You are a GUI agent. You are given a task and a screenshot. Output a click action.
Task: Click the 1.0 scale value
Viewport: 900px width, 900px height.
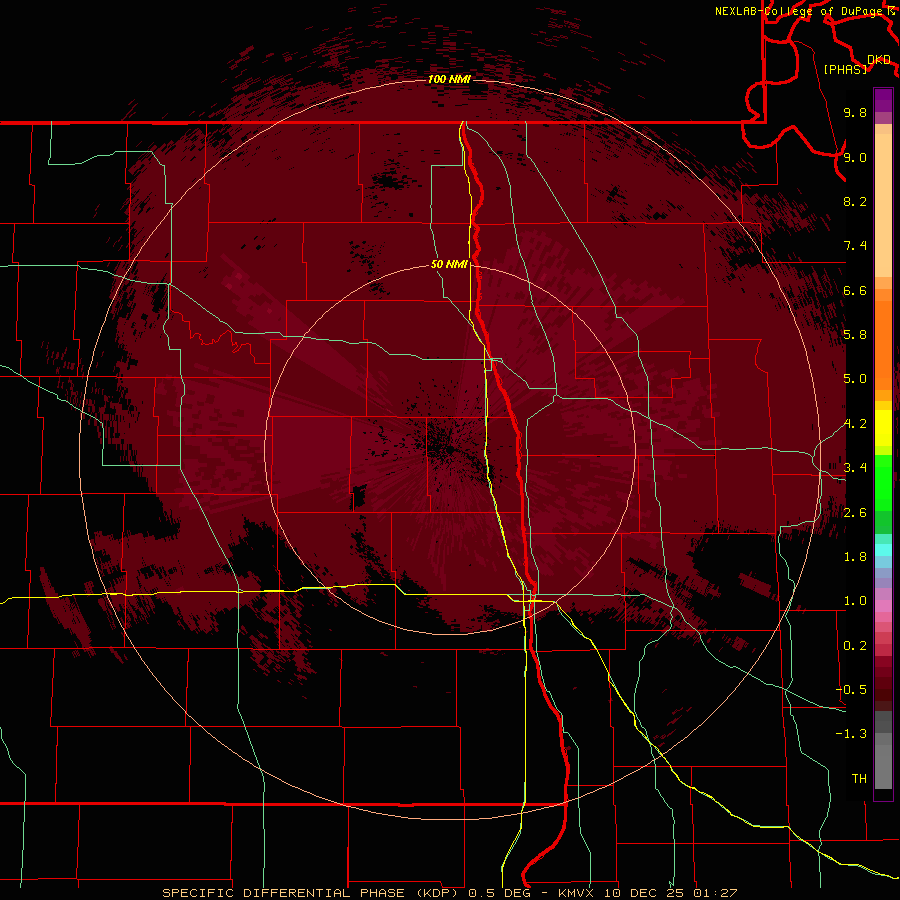coord(855,601)
